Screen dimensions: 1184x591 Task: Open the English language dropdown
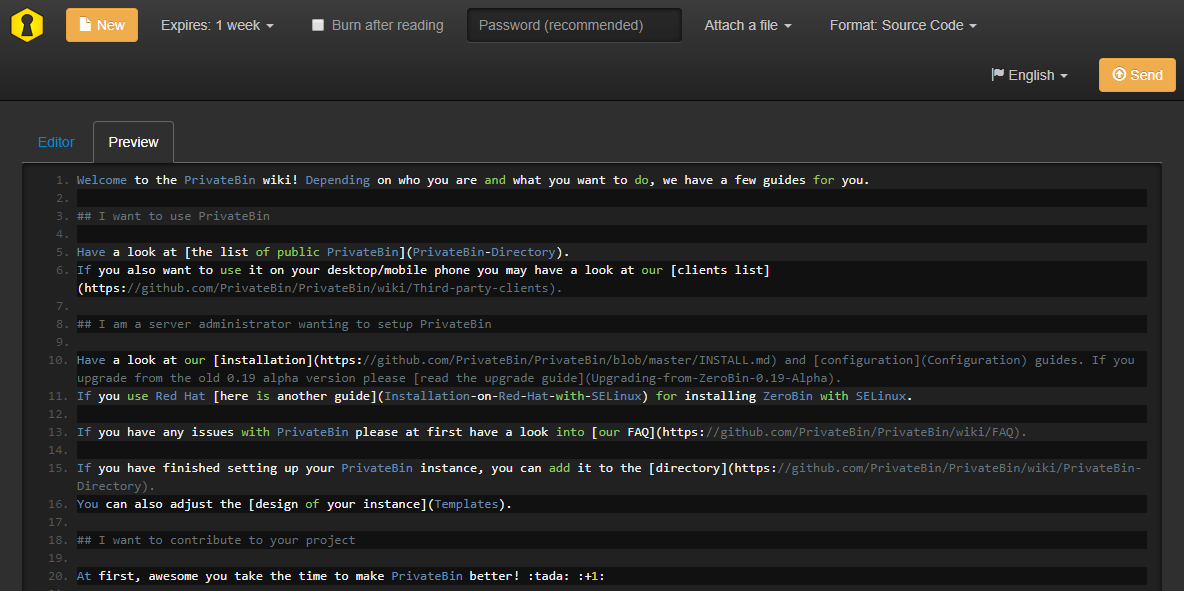pyautogui.click(x=1029, y=74)
